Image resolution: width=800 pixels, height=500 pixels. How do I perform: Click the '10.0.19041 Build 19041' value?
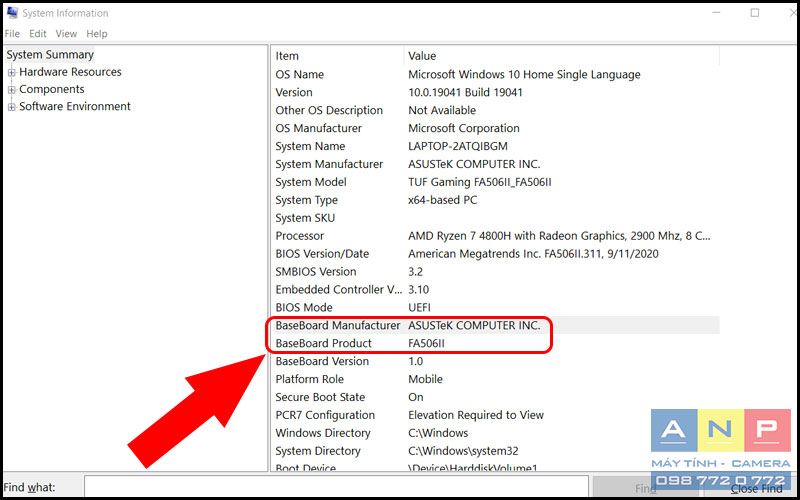coord(465,92)
